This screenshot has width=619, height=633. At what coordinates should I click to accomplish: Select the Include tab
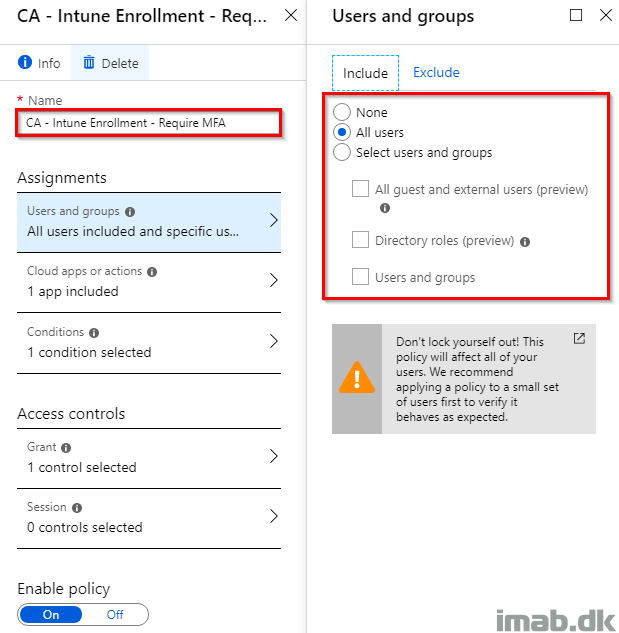click(365, 73)
